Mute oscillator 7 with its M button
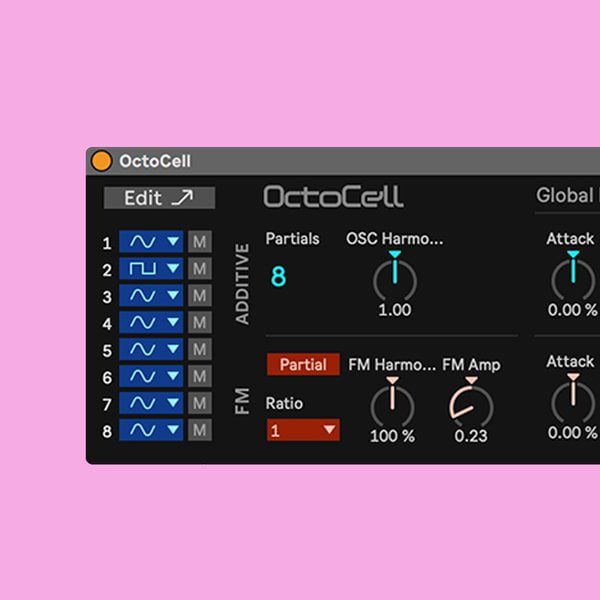600x600 pixels. (x=200, y=403)
